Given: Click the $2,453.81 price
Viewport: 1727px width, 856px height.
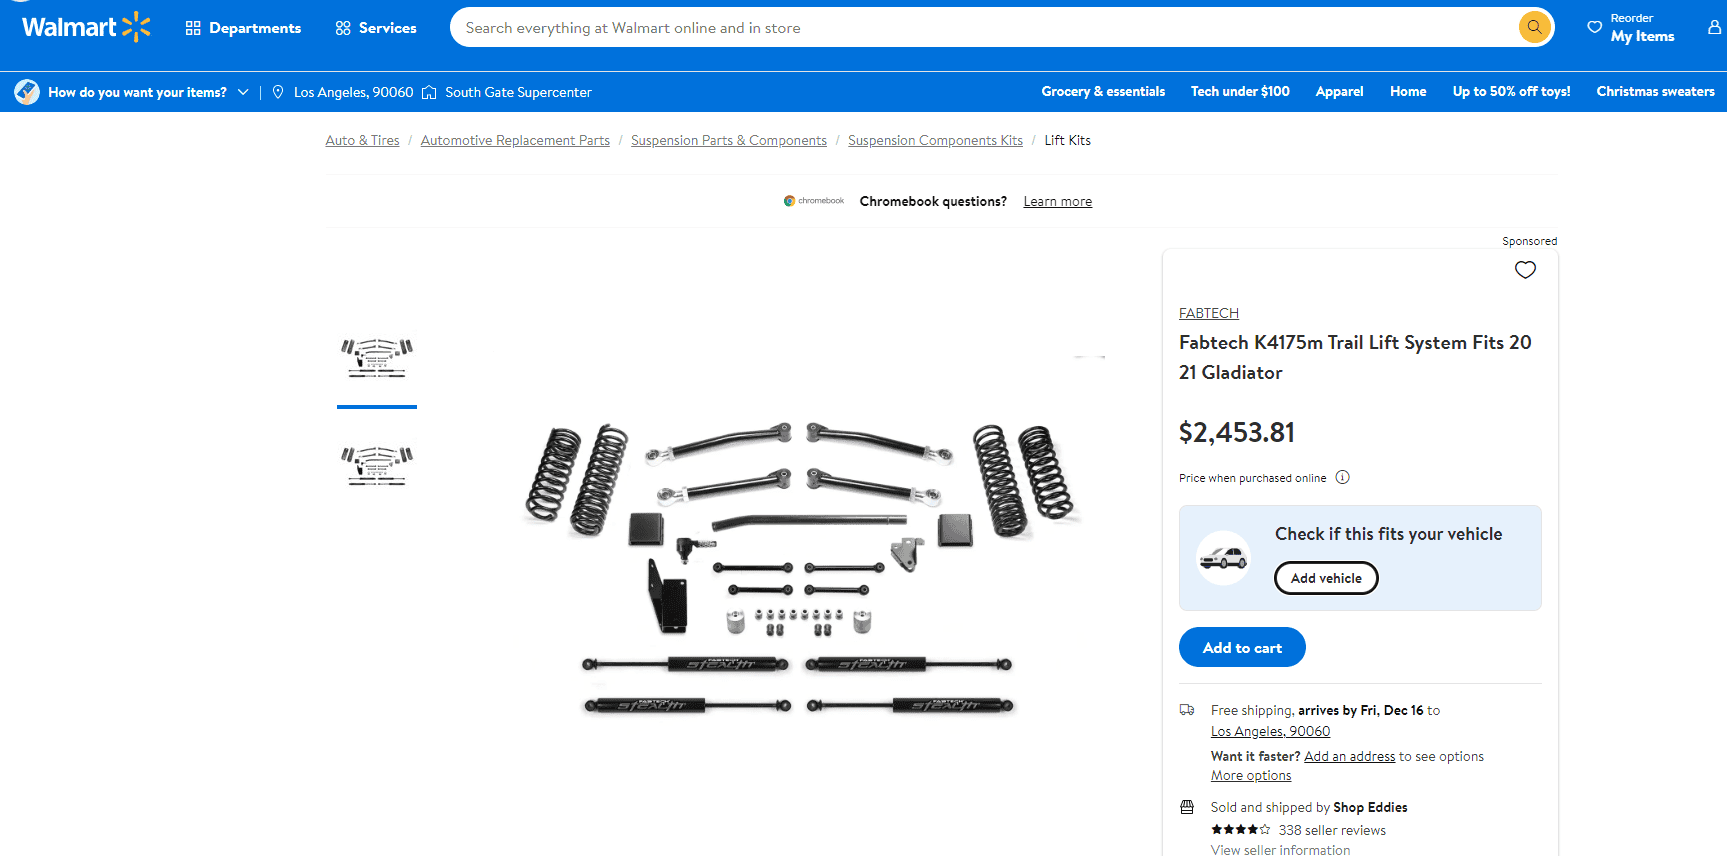Looking at the screenshot, I should coord(1237,432).
